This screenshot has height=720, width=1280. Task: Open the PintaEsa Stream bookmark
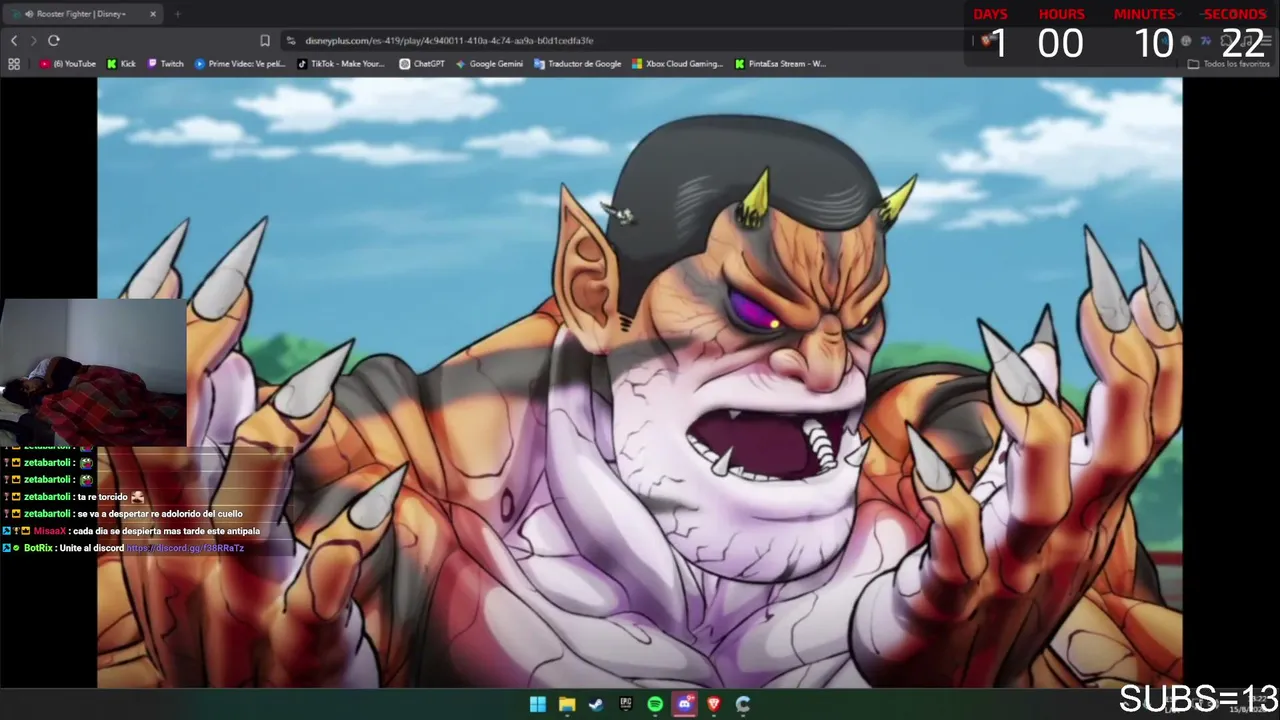coord(780,64)
